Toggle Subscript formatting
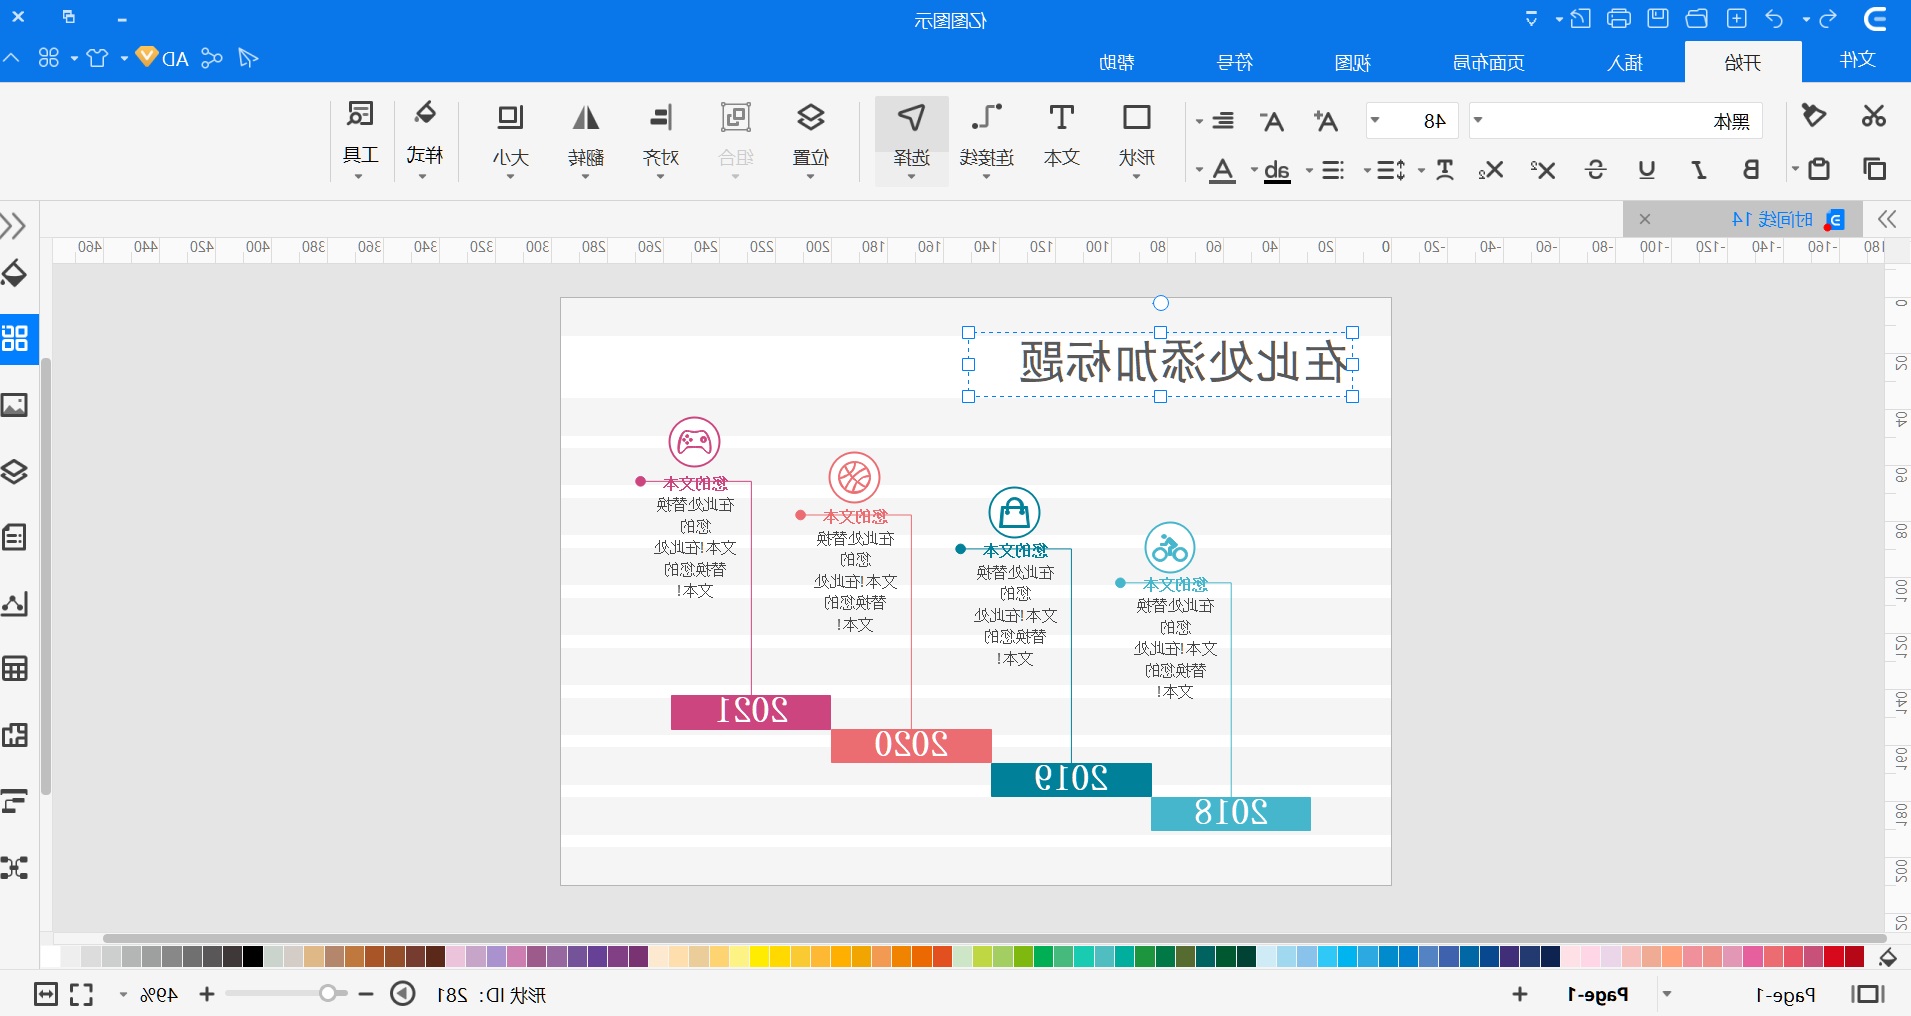 [x=1491, y=169]
